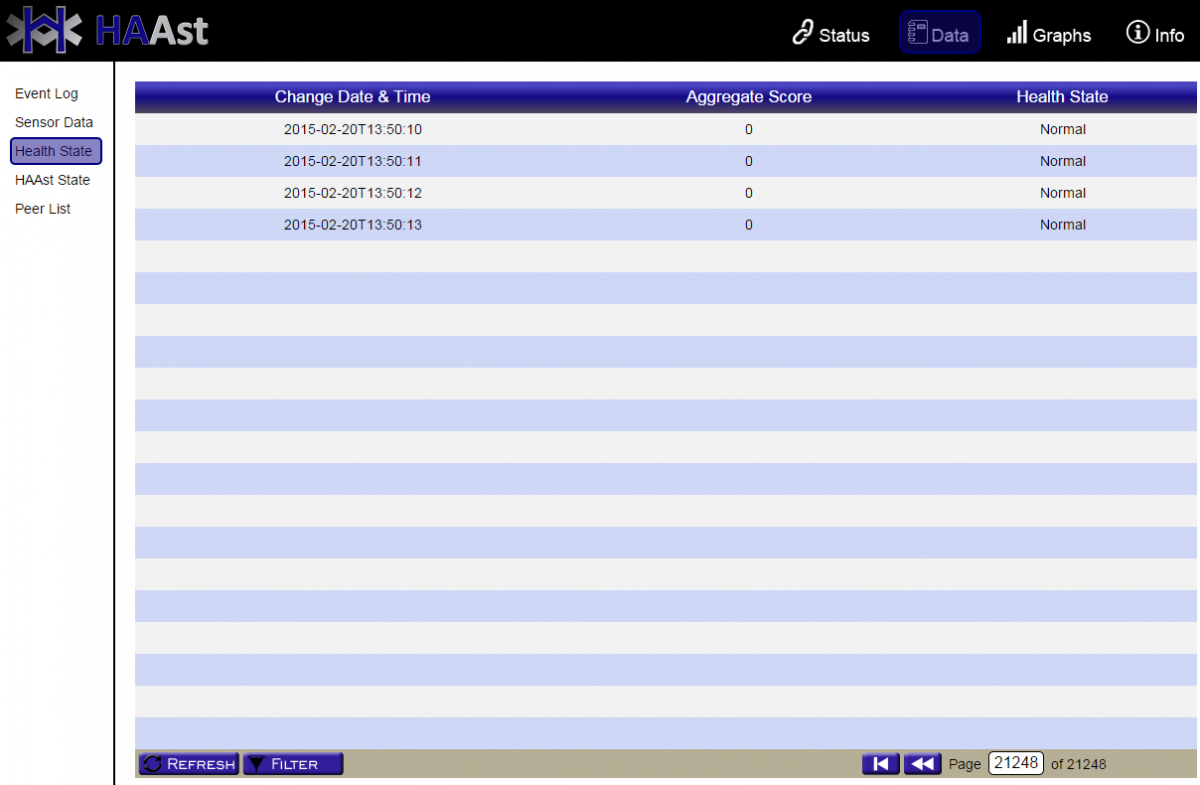Image resolution: width=1200 pixels, height=785 pixels.
Task: Select Event Log in the sidebar
Action: tap(47, 93)
